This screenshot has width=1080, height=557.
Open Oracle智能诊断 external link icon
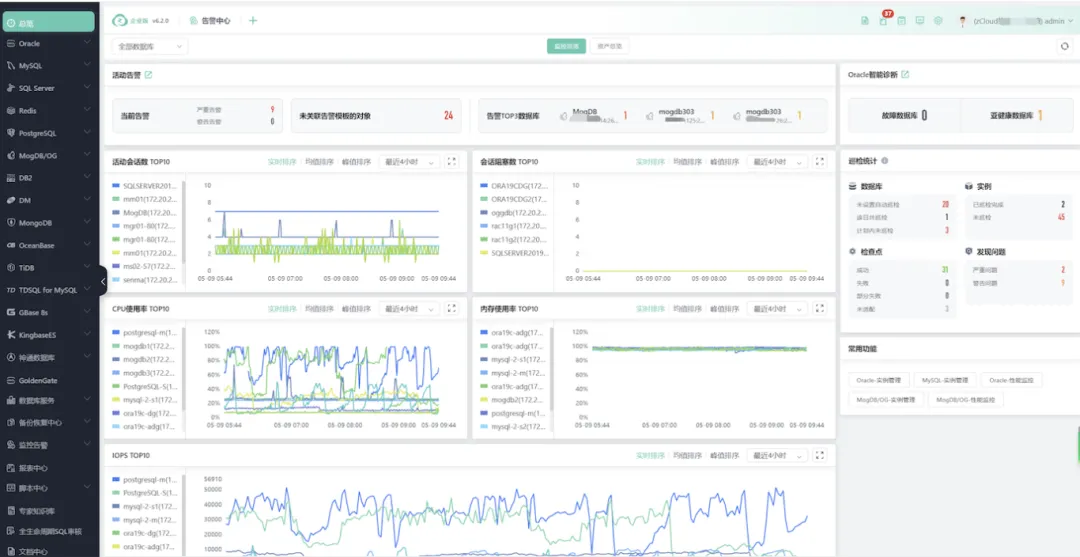pos(906,75)
